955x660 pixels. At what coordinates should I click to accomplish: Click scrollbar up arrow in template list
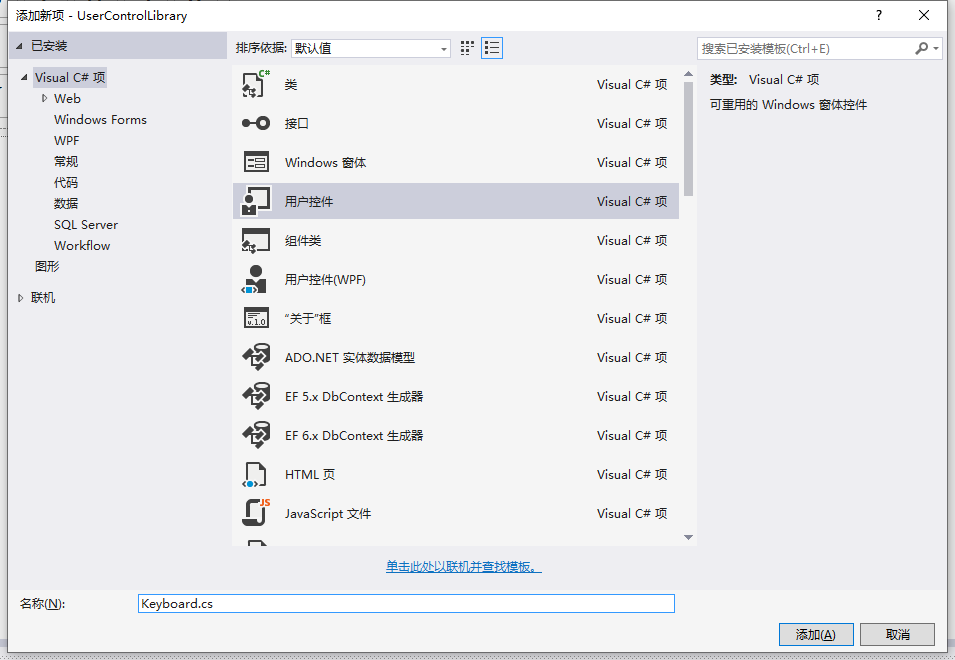688,74
